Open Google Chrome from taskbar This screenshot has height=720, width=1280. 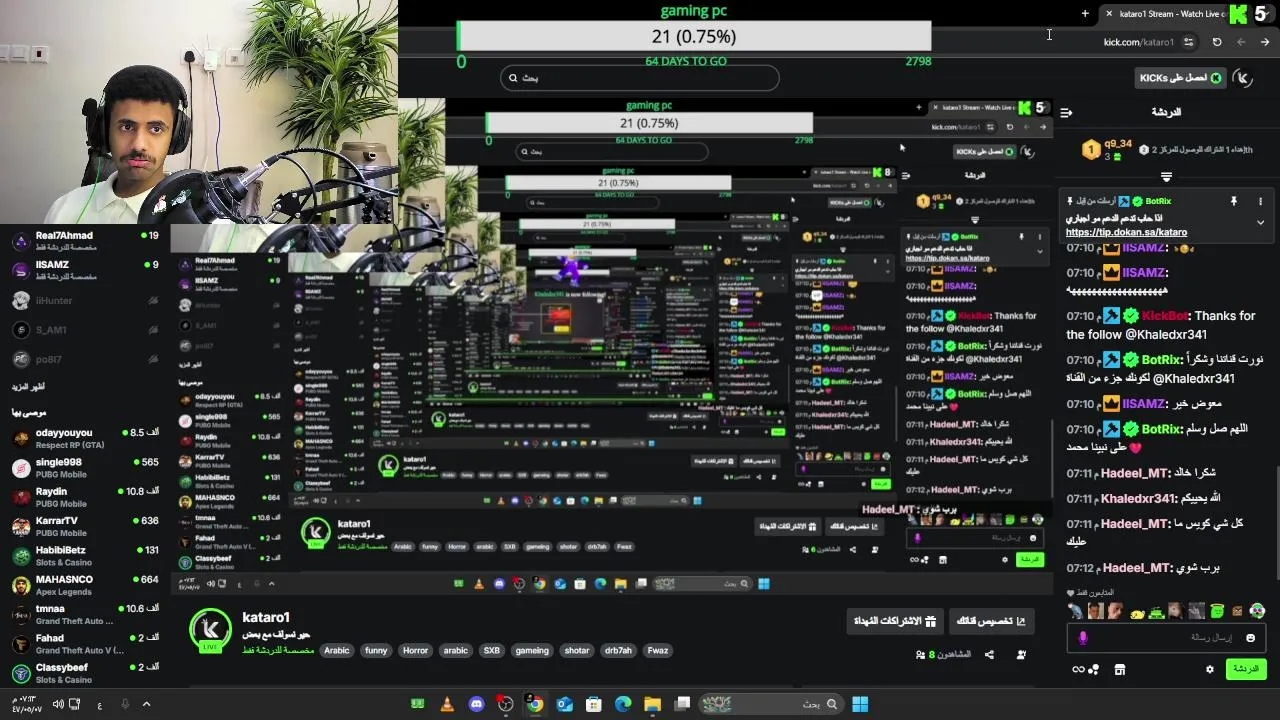[x=535, y=704]
